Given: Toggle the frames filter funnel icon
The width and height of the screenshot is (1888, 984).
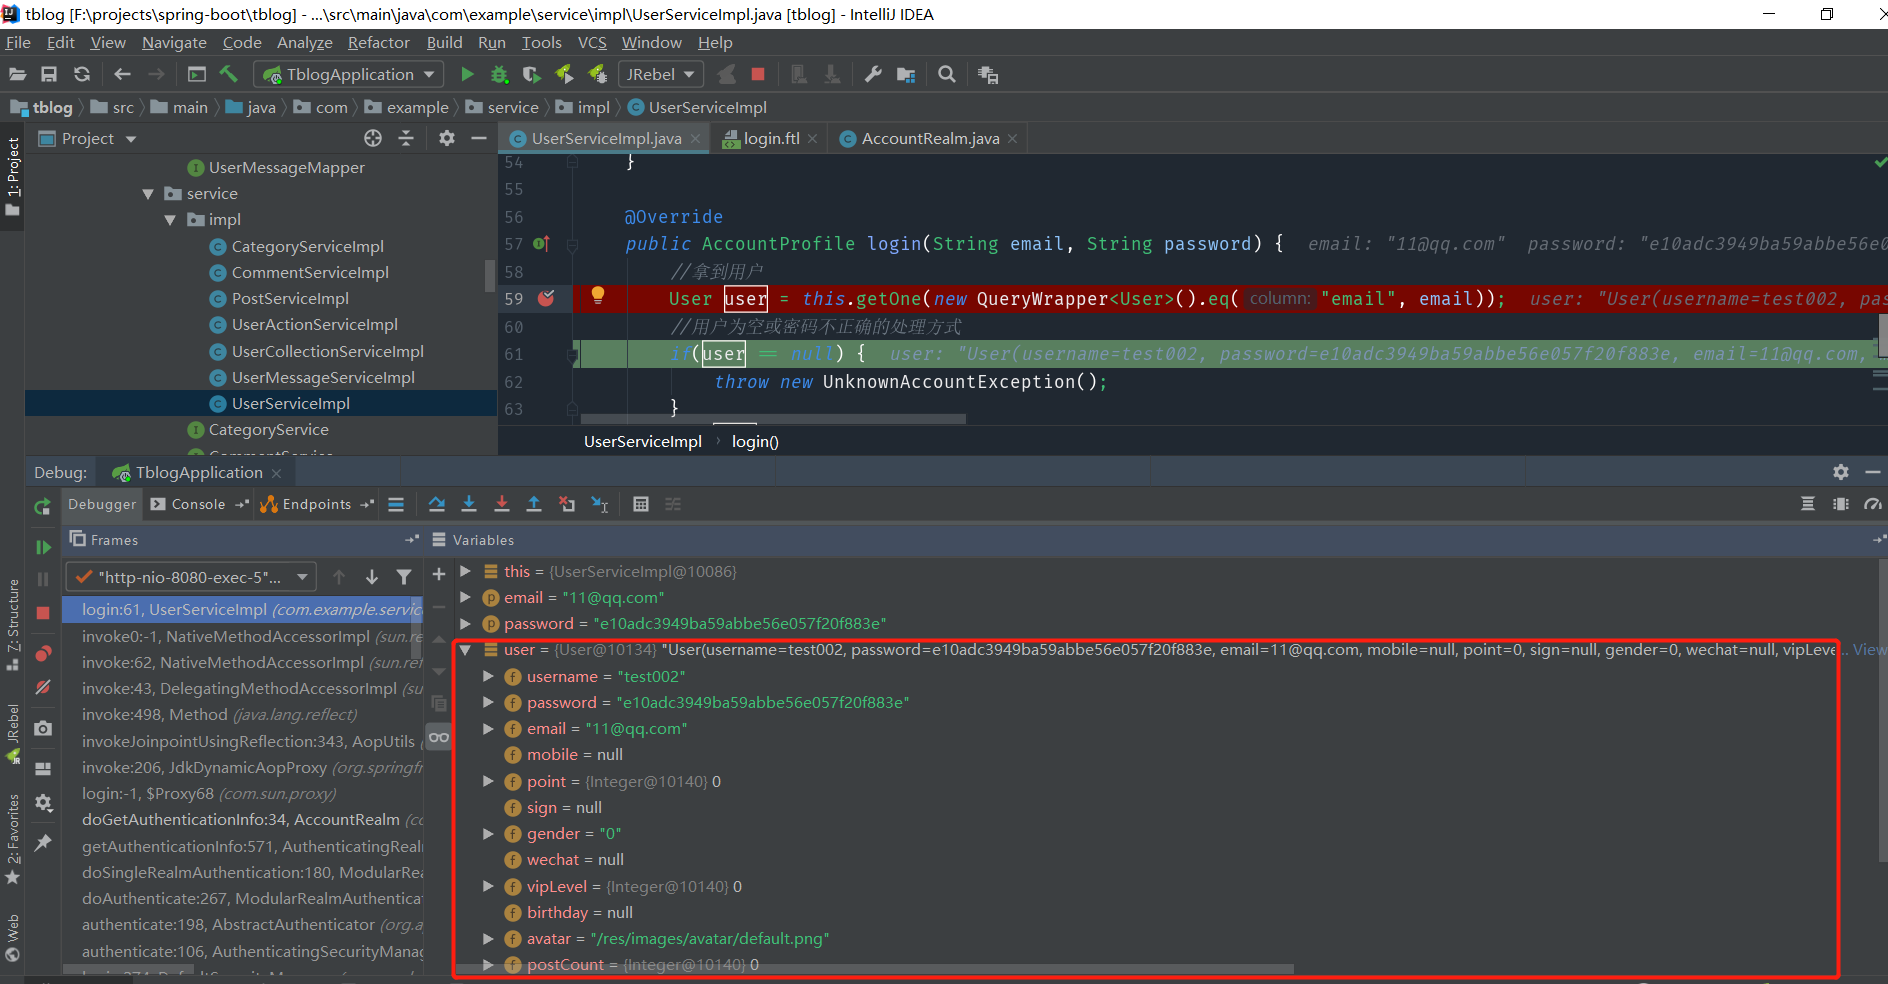Looking at the screenshot, I should tap(404, 577).
